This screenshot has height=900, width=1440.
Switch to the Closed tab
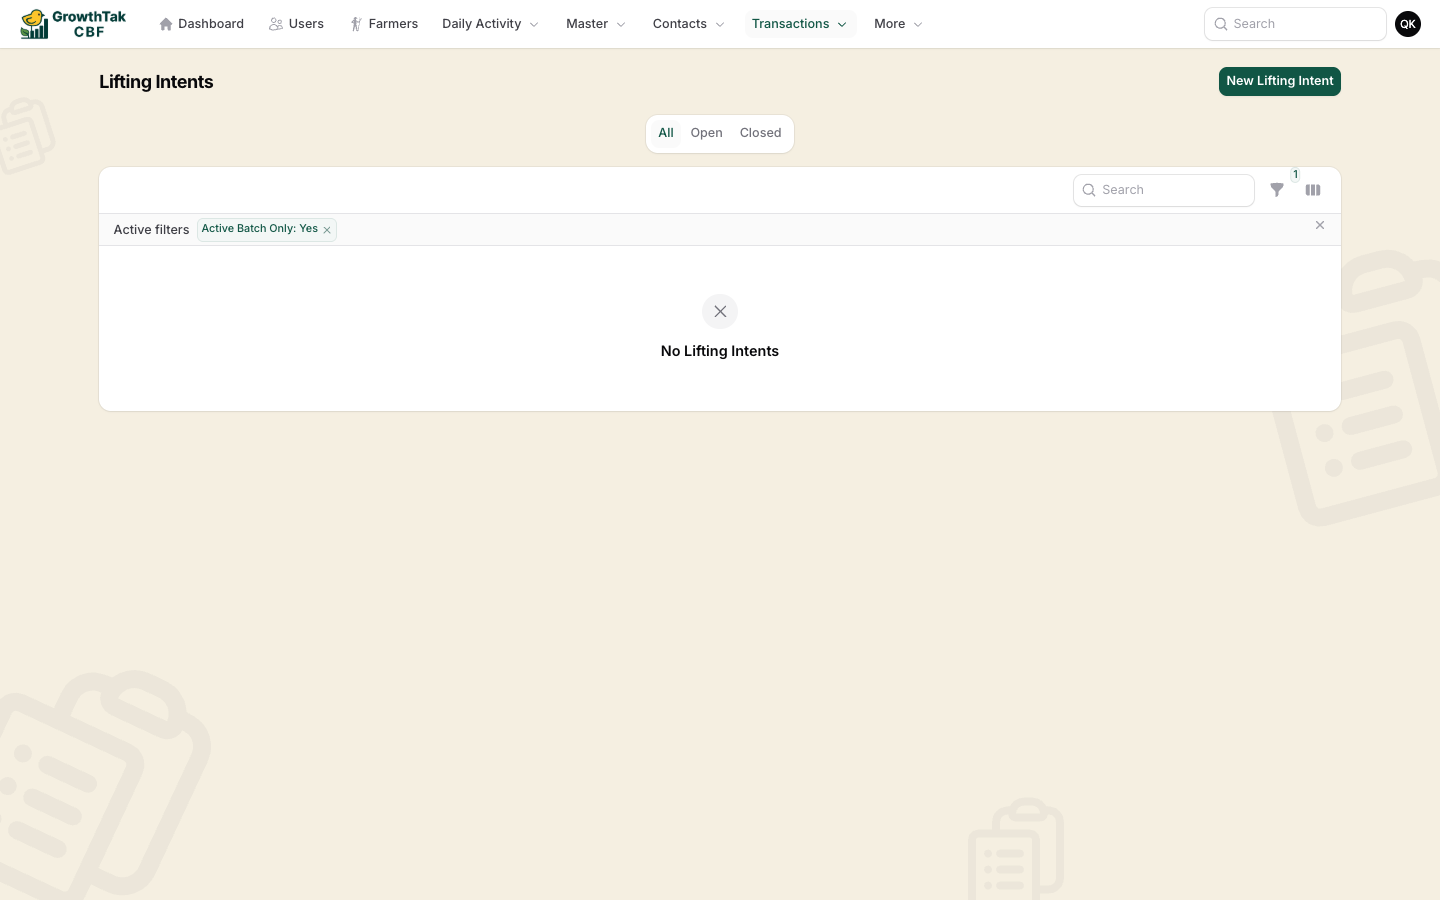pos(761,133)
